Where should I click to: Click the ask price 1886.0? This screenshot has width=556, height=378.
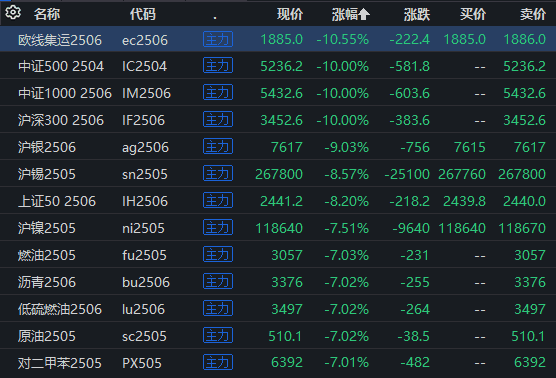(525, 39)
